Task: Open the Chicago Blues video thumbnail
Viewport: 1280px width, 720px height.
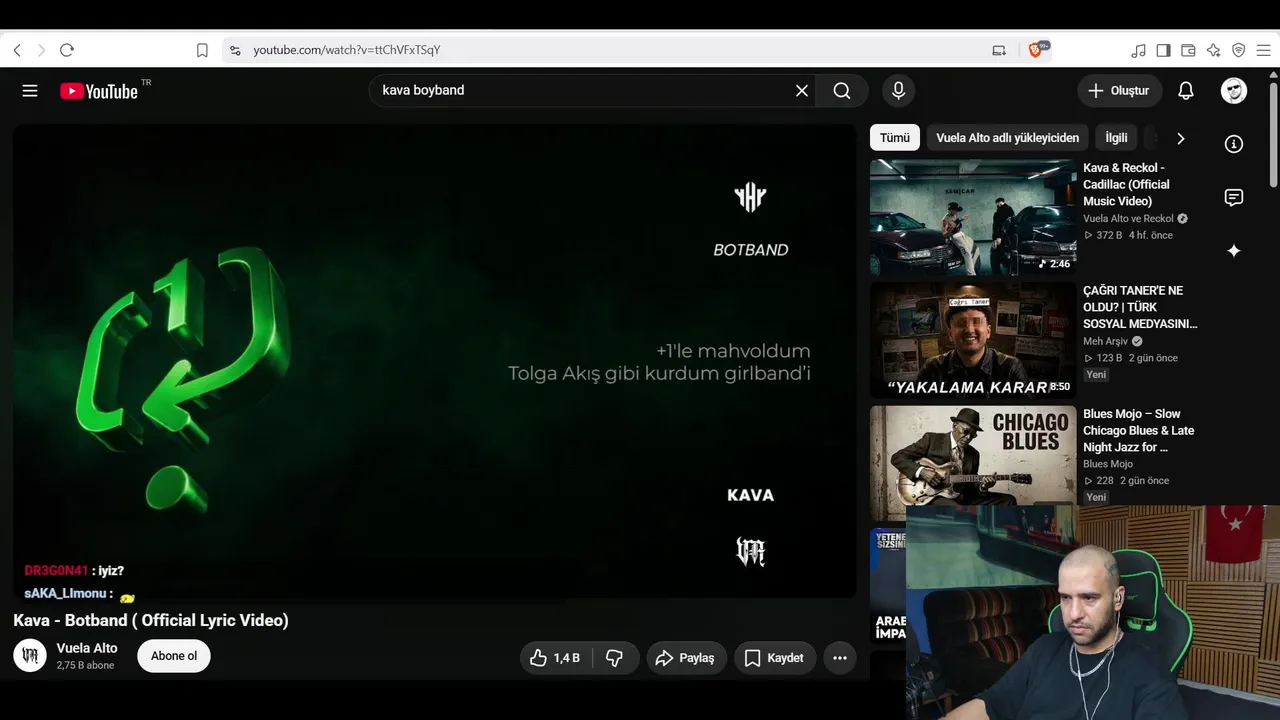Action: point(973,464)
